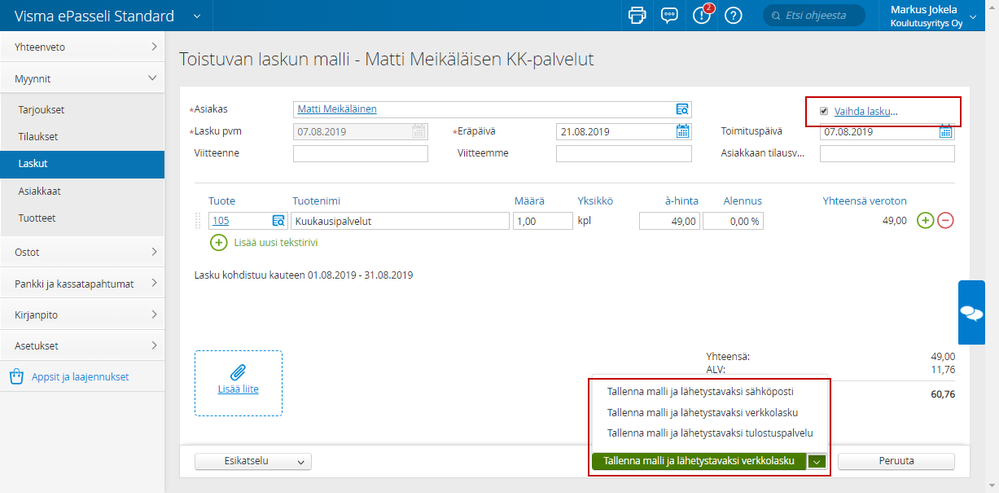Select Tallenna malli ja lähetystavaksi sähköposti
Image resolution: width=999 pixels, height=493 pixels.
coord(700,391)
